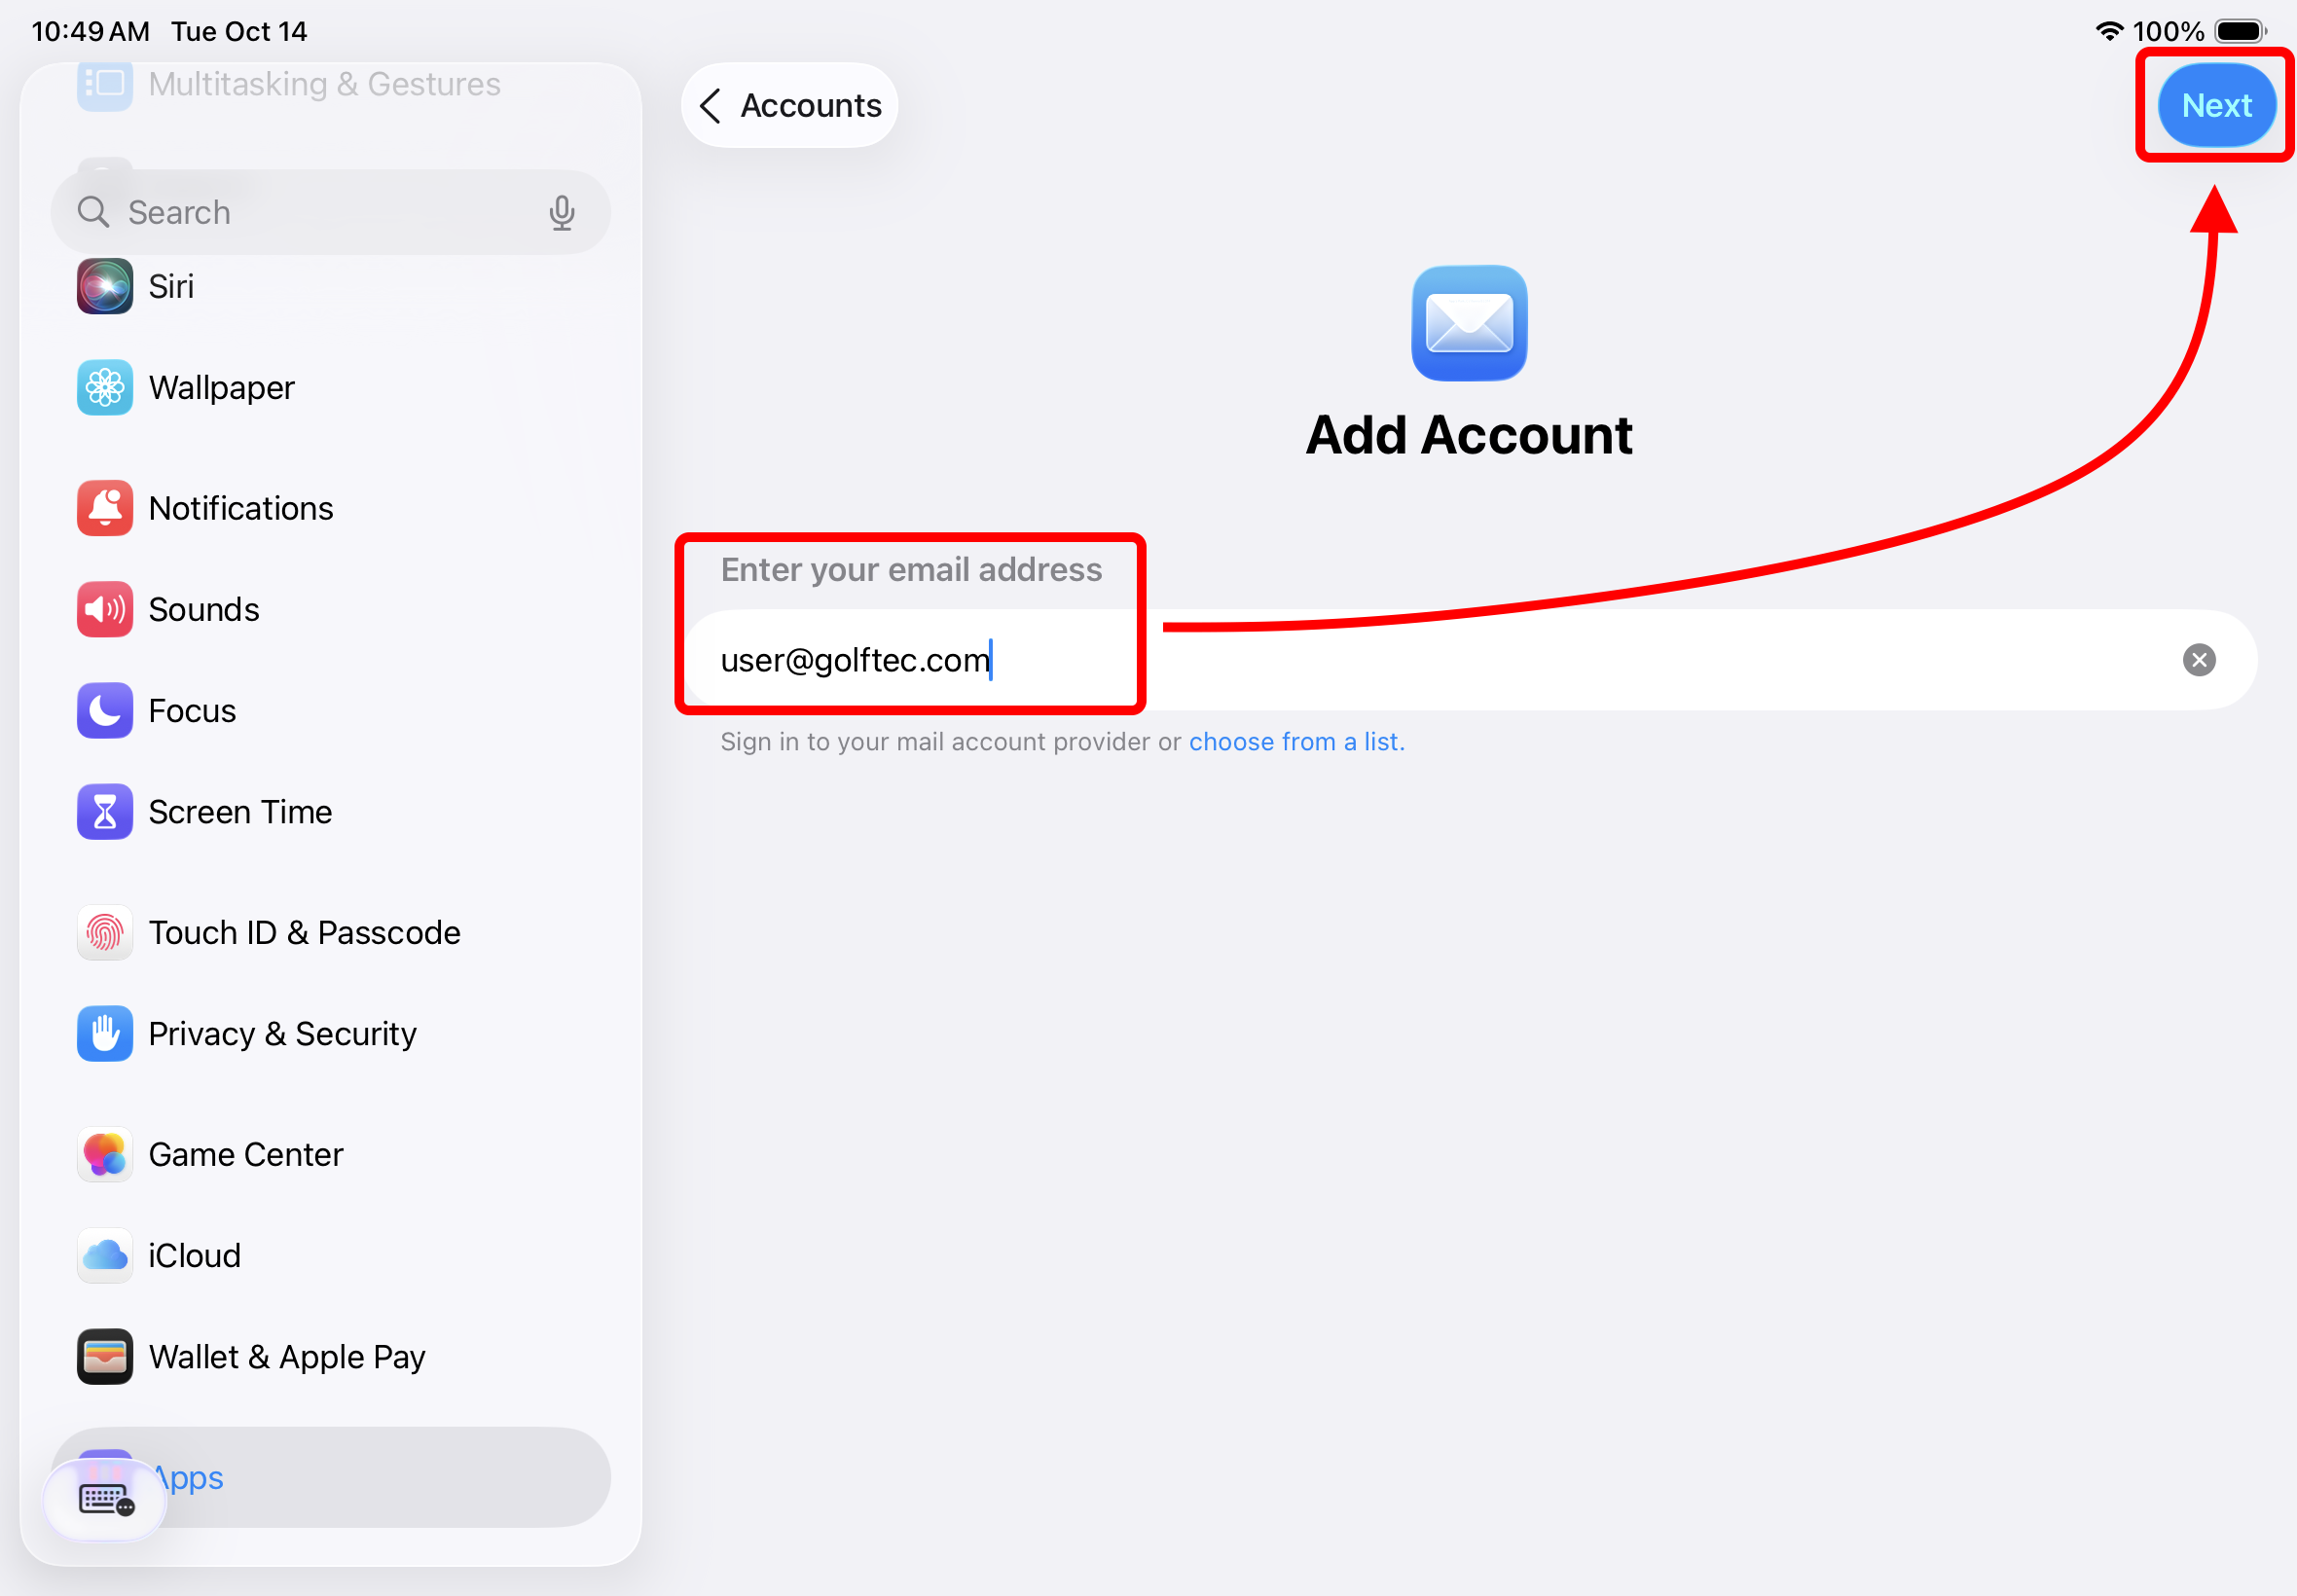Screen dimensions: 2297x1596
Task: Tap the floating keyboard button
Action: click(x=105, y=1500)
